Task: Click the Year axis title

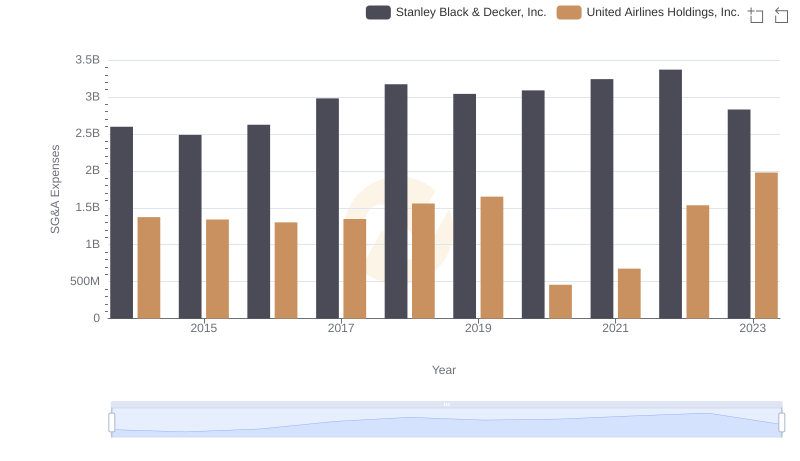Action: click(444, 370)
